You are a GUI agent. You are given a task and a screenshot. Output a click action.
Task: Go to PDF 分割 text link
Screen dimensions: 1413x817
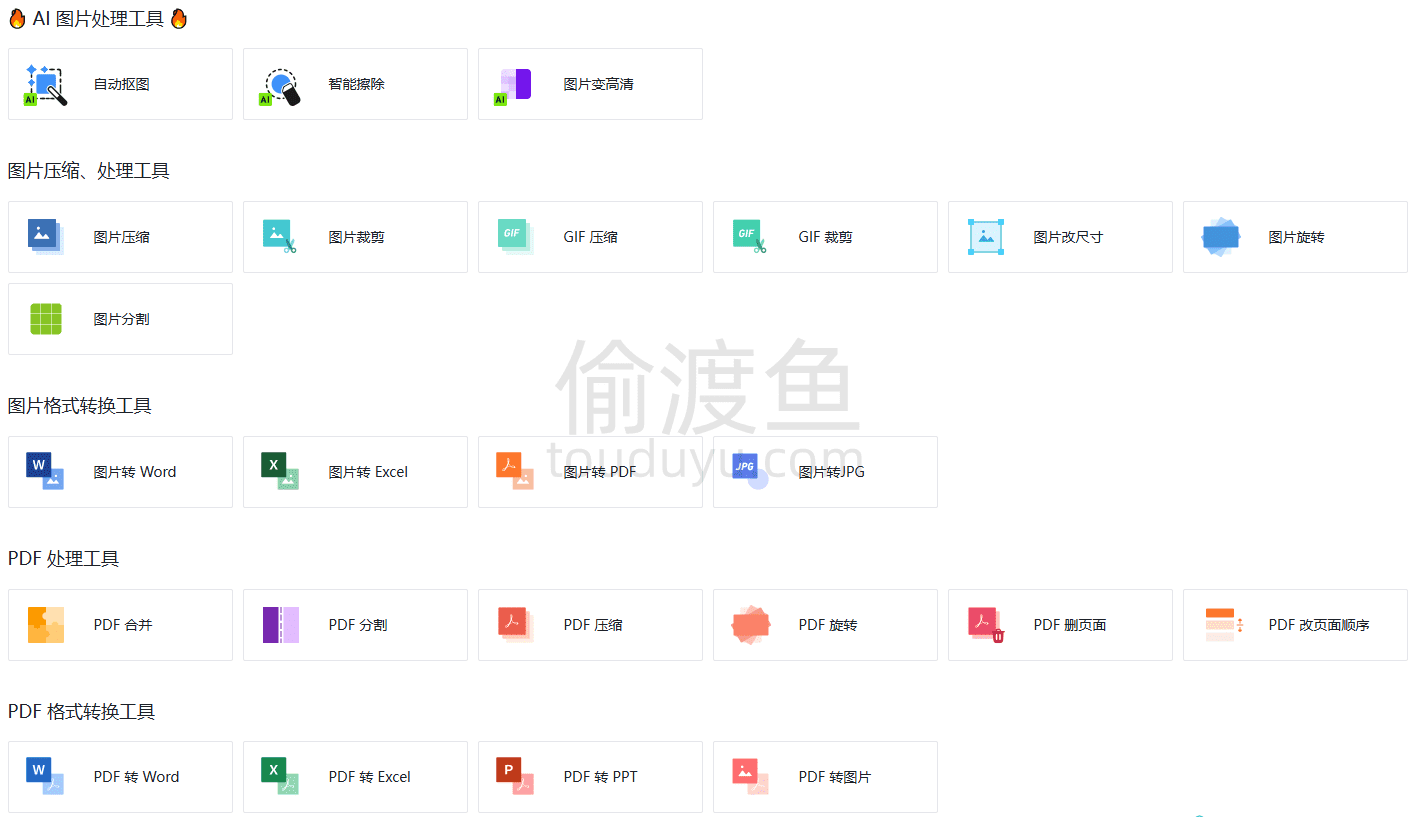(x=358, y=625)
